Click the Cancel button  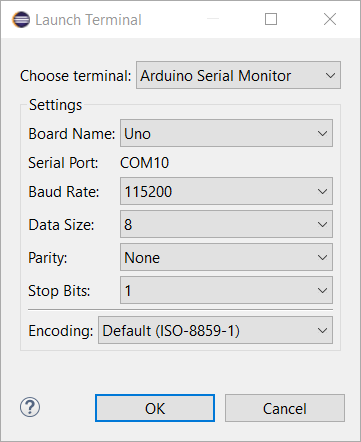[x=285, y=408]
